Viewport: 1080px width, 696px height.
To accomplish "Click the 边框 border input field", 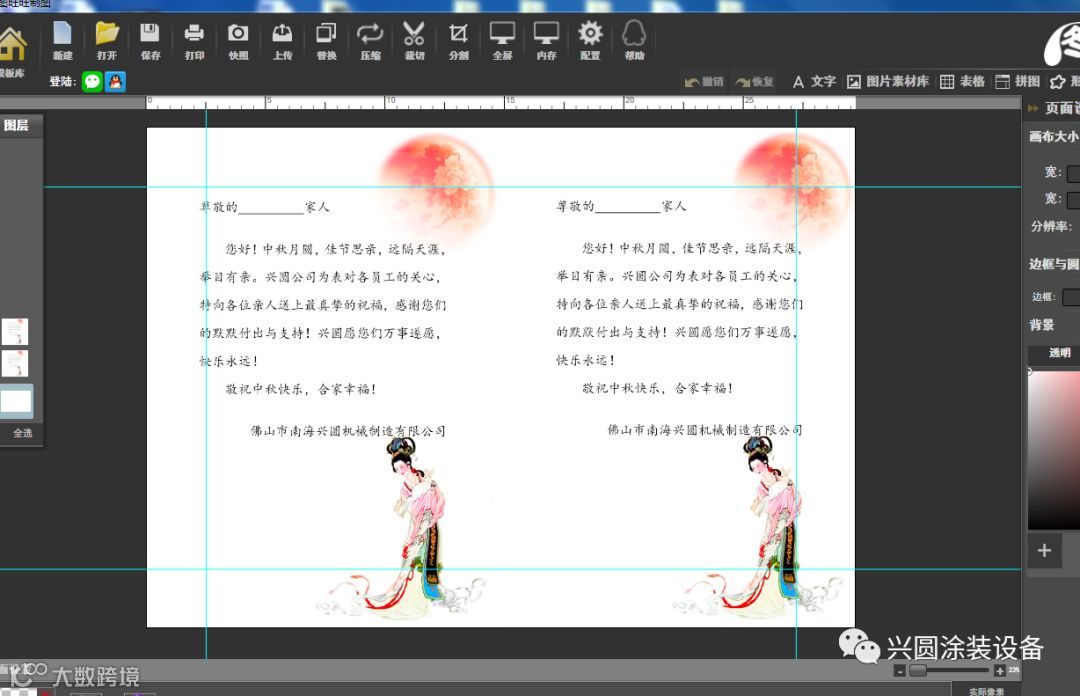I will pyautogui.click(x=1071, y=297).
